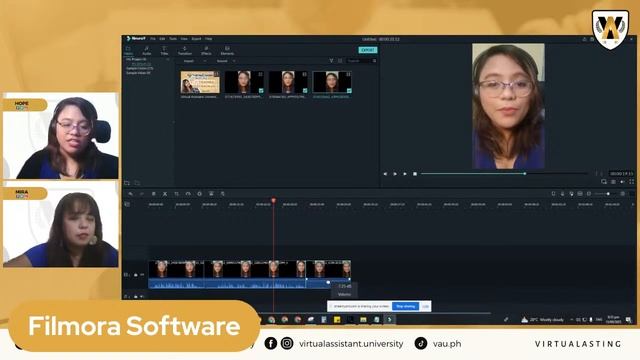Click the manage tracks icon beside ruler
Image resolution: width=640 pixels, height=360 pixels.
[127, 204]
